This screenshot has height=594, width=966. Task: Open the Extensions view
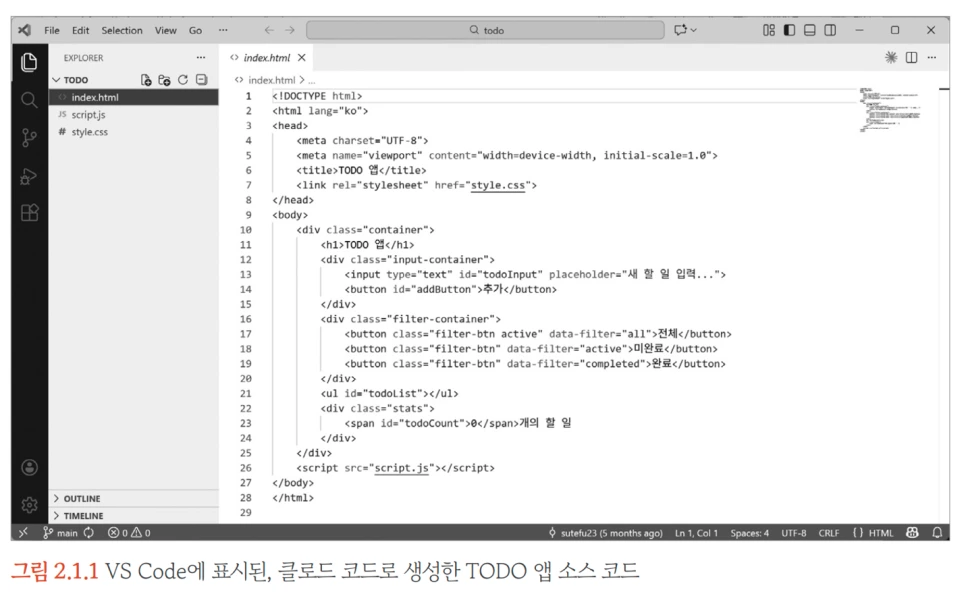tap(28, 212)
